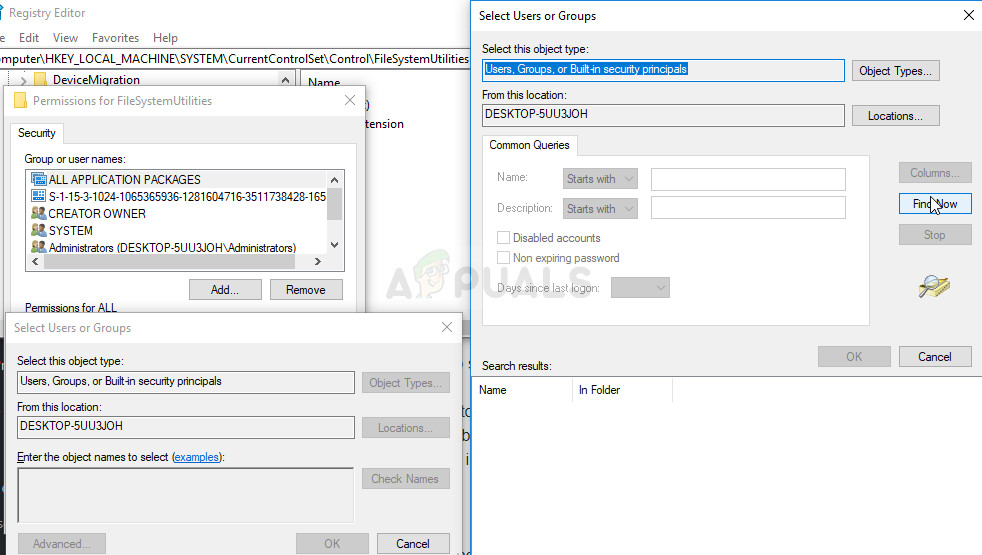Open the Edit menu in Registry Editor
The width and height of the screenshot is (982, 555).
[29, 38]
